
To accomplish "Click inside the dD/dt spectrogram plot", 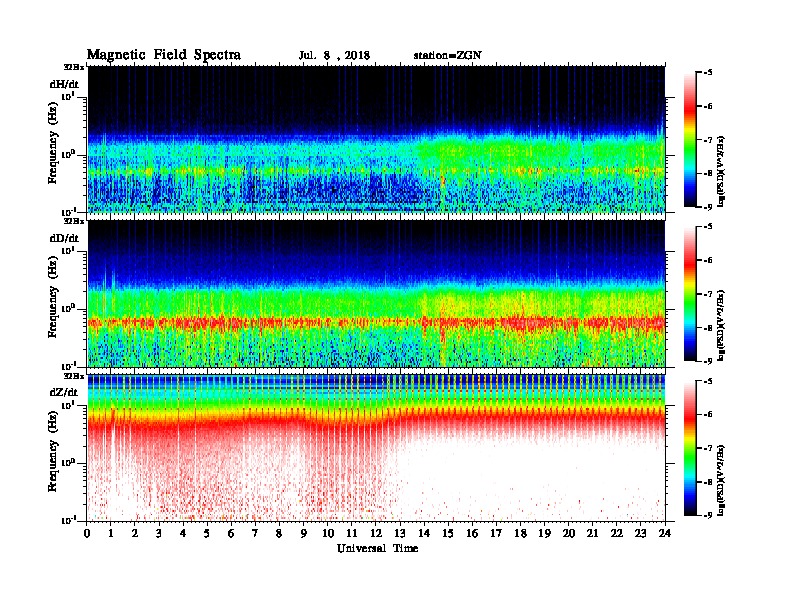I will (376, 293).
